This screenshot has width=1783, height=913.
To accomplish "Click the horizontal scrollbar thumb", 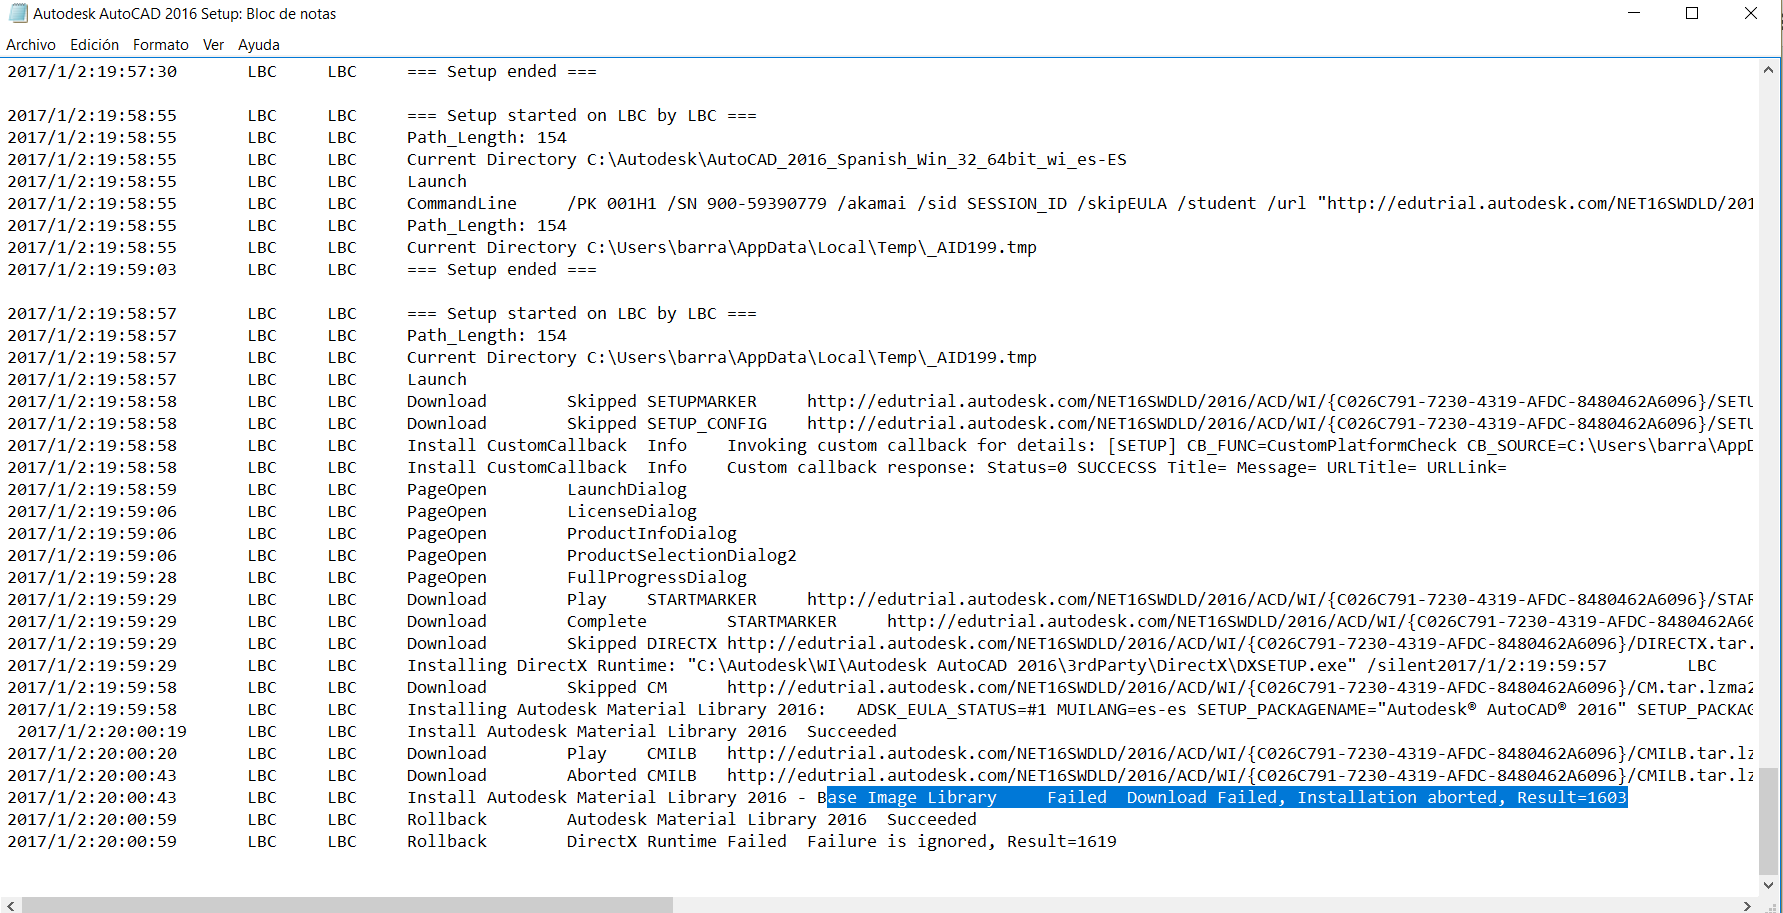I will (347, 905).
